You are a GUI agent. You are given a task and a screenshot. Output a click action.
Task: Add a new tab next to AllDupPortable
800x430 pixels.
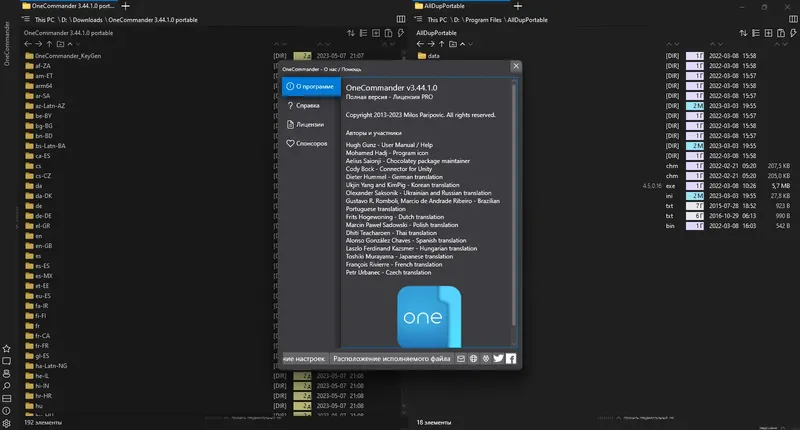(518, 6)
